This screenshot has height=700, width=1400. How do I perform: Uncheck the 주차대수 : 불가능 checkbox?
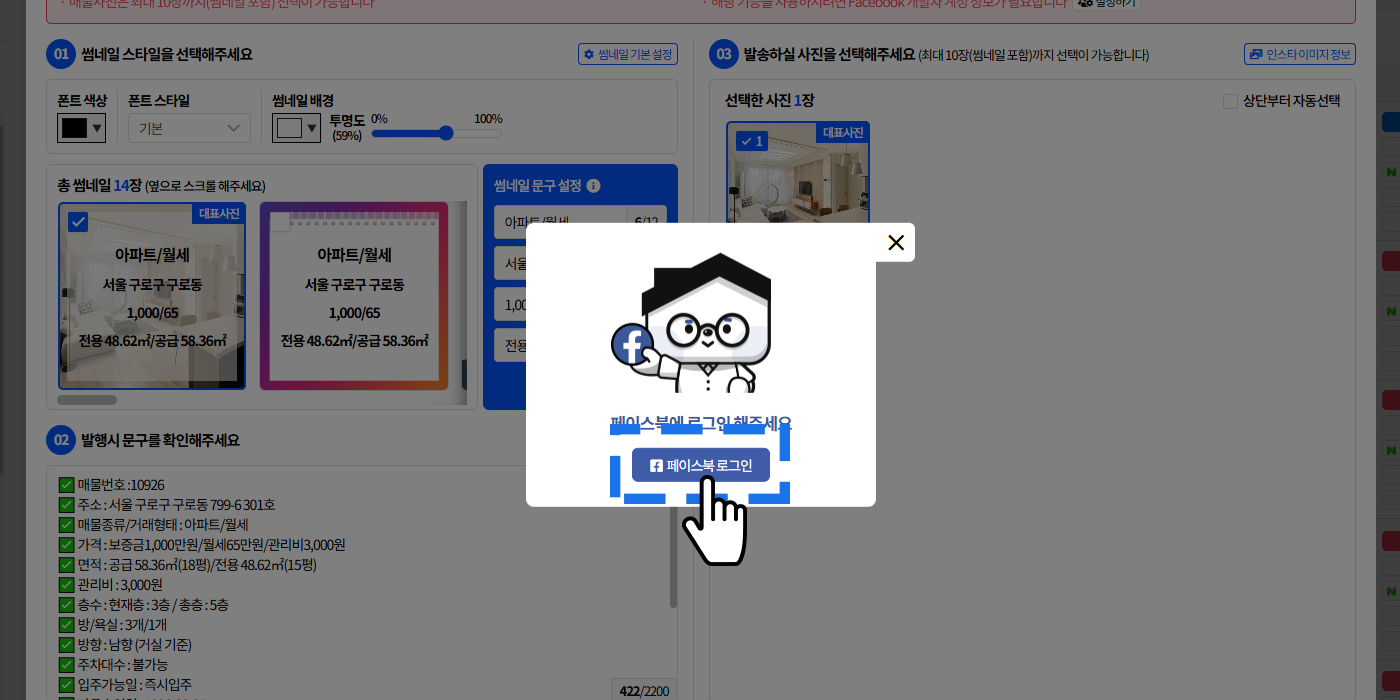[67, 665]
